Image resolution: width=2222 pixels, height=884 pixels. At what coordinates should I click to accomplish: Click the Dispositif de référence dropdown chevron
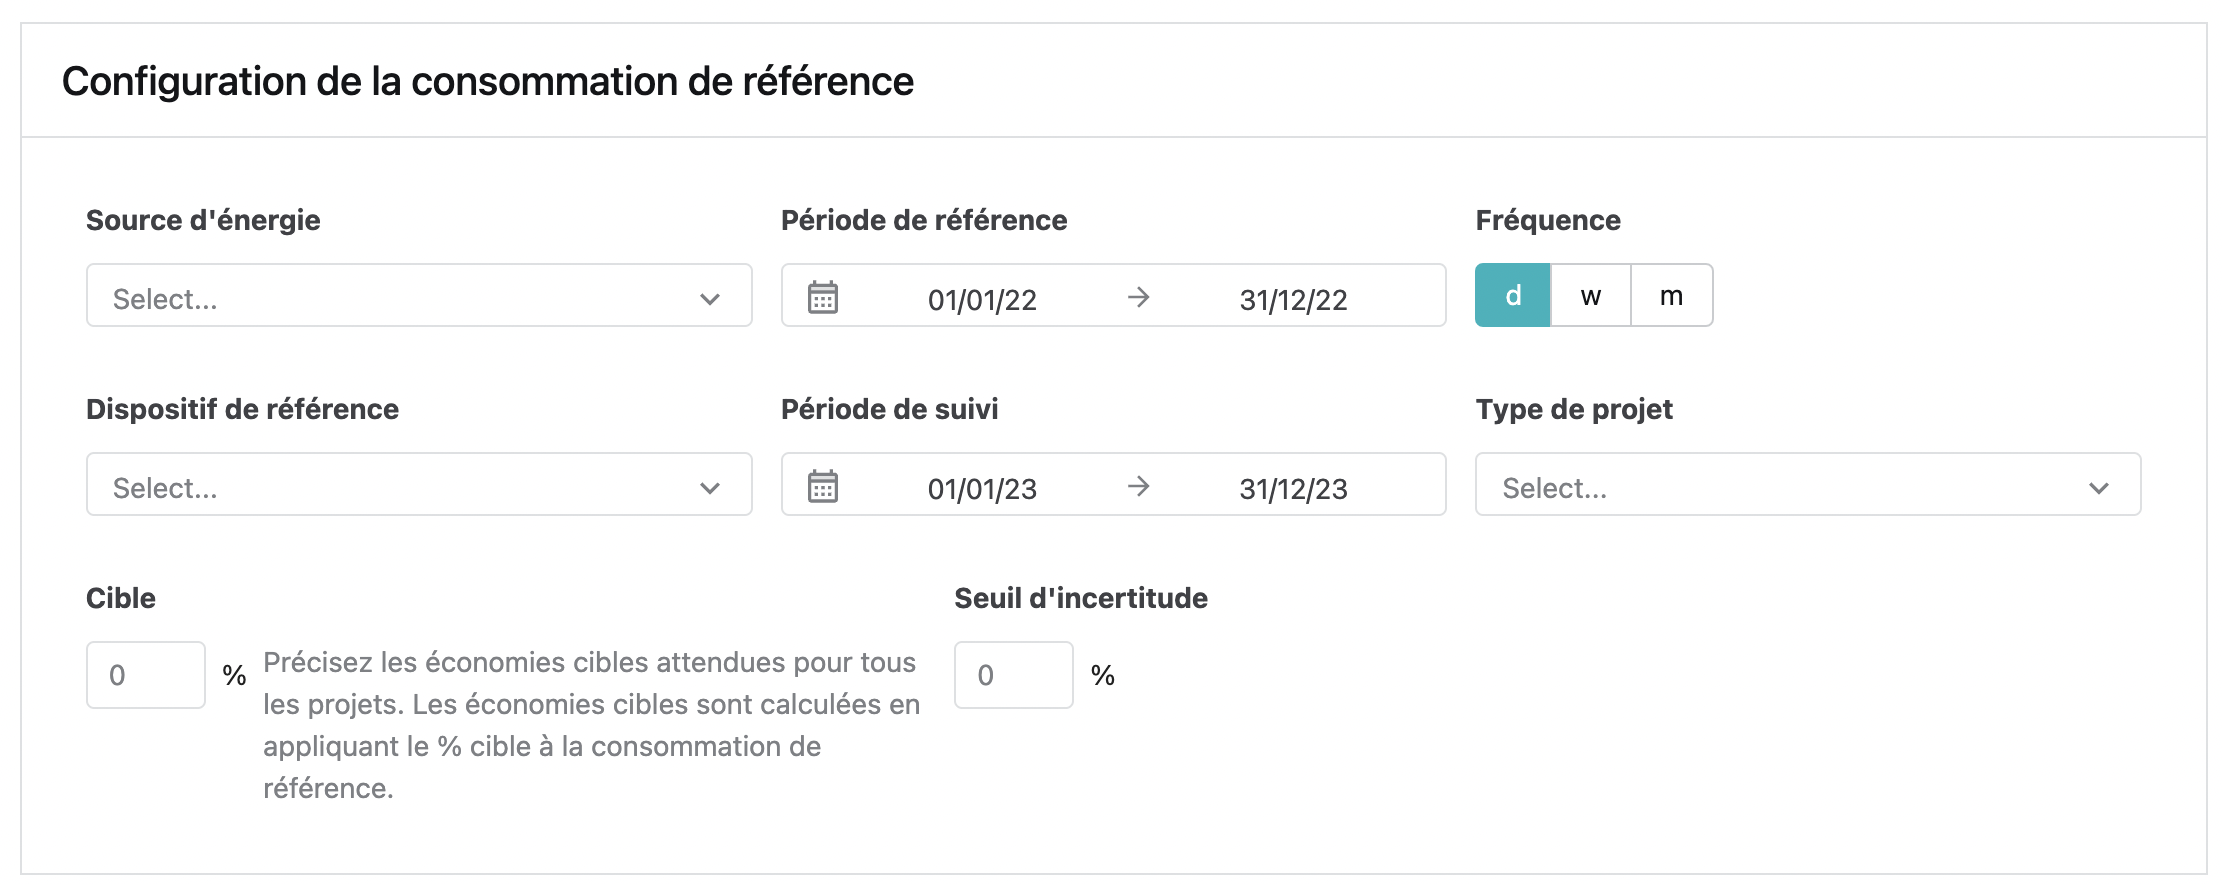click(x=710, y=488)
